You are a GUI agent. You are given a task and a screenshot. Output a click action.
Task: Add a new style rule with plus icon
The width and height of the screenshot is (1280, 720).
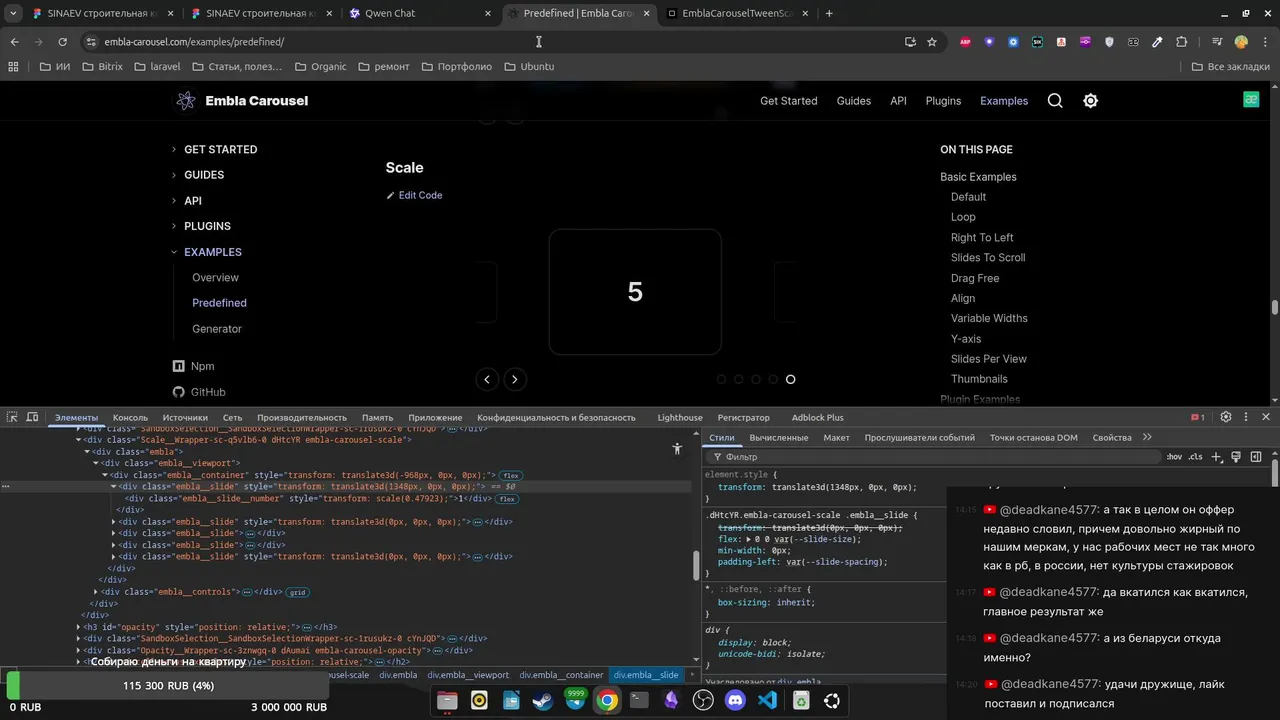[x=1217, y=457]
